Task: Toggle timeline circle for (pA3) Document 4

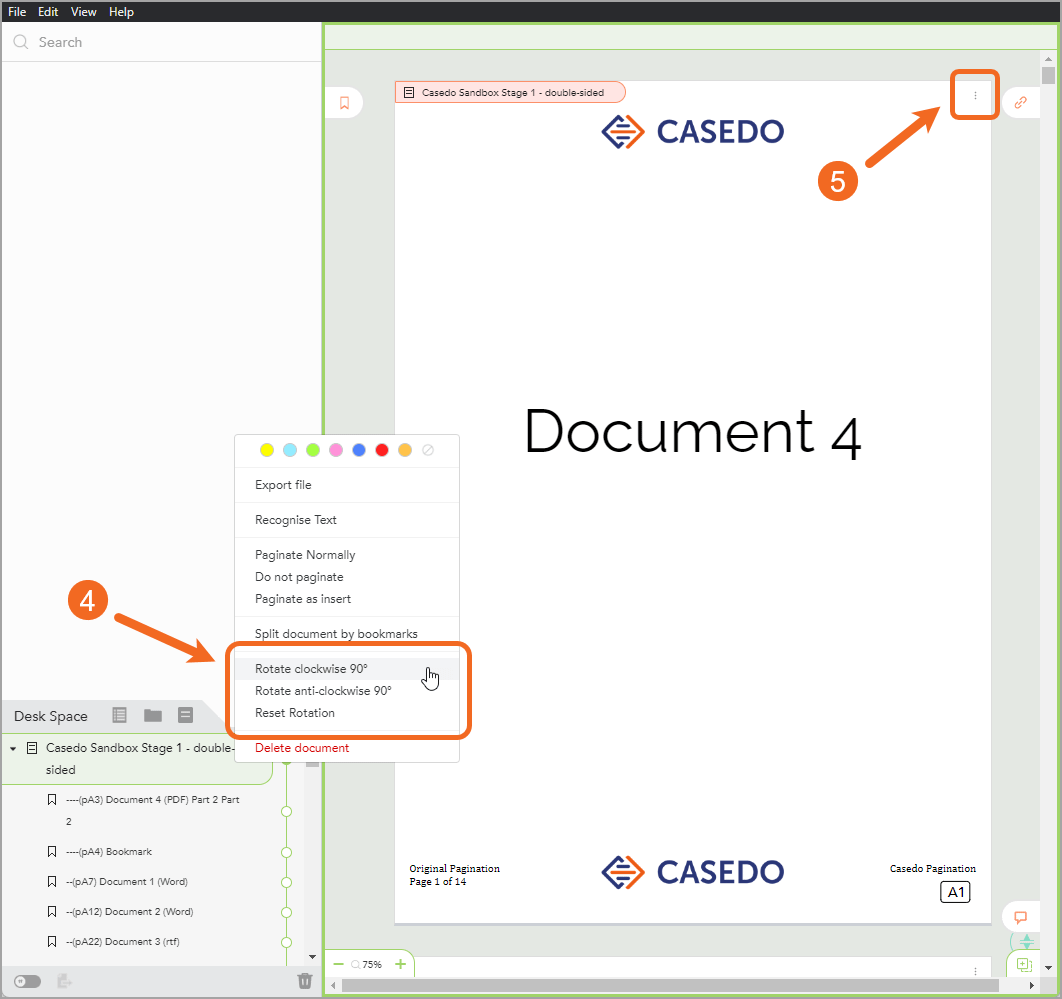Action: coord(286,811)
